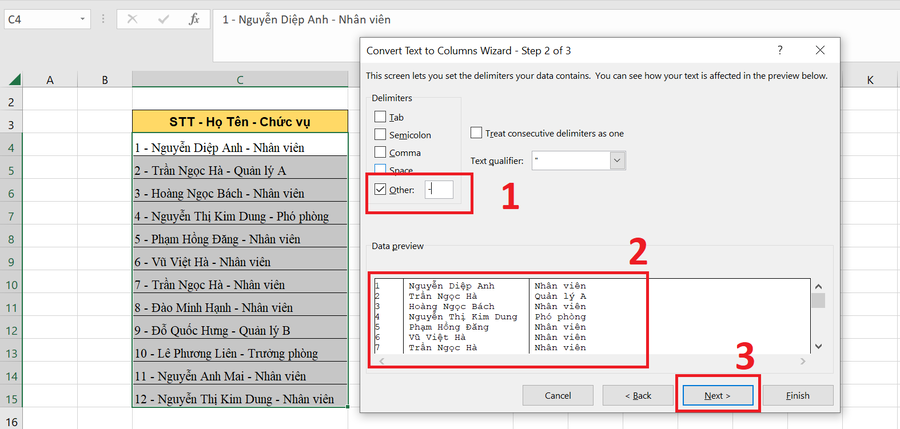900x429 pixels.
Task: Click the wizard help question mark icon
Action: point(779,50)
